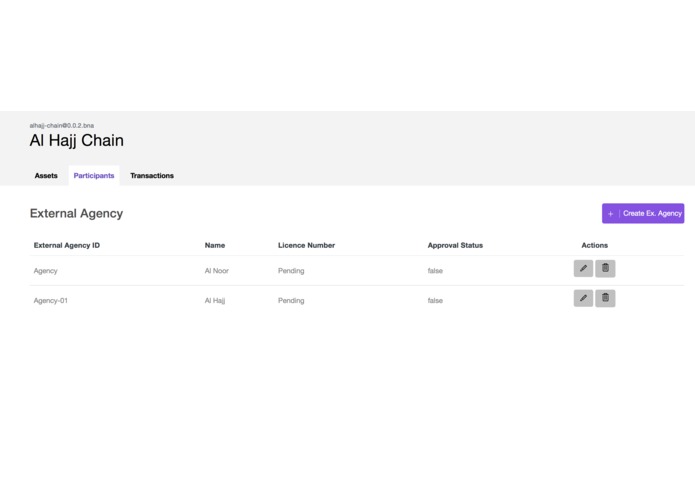Edit the Al Noor agency row
This screenshot has height=494, width=695.
[x=583, y=268]
